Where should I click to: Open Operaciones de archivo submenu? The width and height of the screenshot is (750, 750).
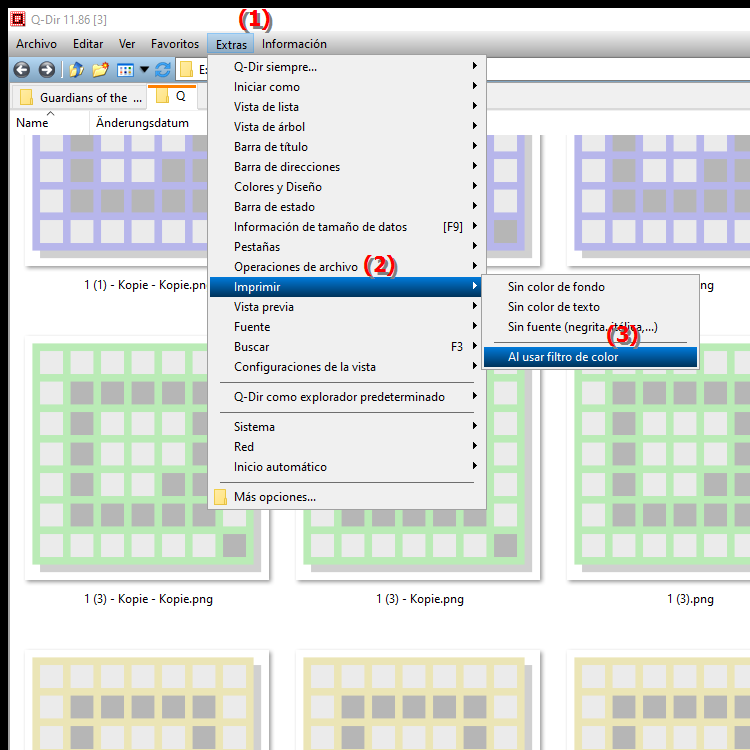[x=348, y=267]
